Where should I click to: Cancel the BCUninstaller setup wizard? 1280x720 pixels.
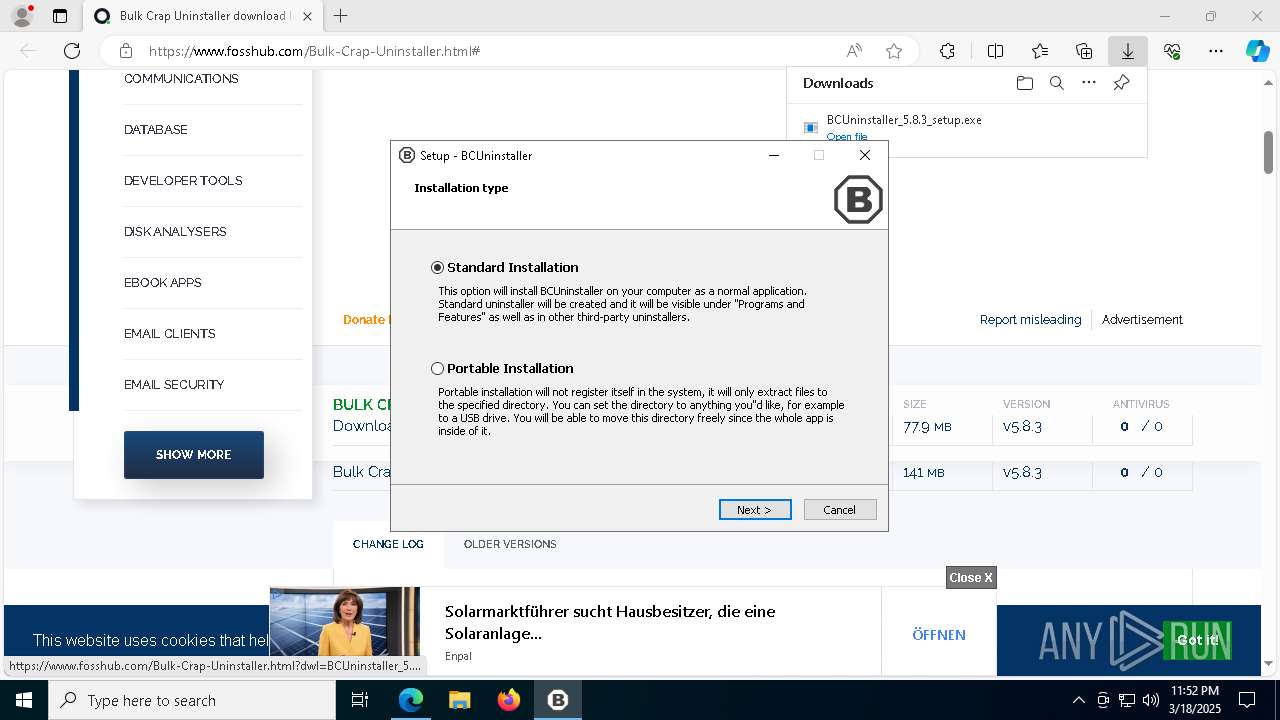(x=840, y=510)
